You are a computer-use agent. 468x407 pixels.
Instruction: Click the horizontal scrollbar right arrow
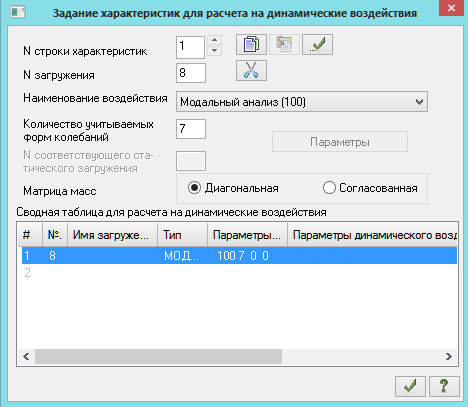coord(449,356)
